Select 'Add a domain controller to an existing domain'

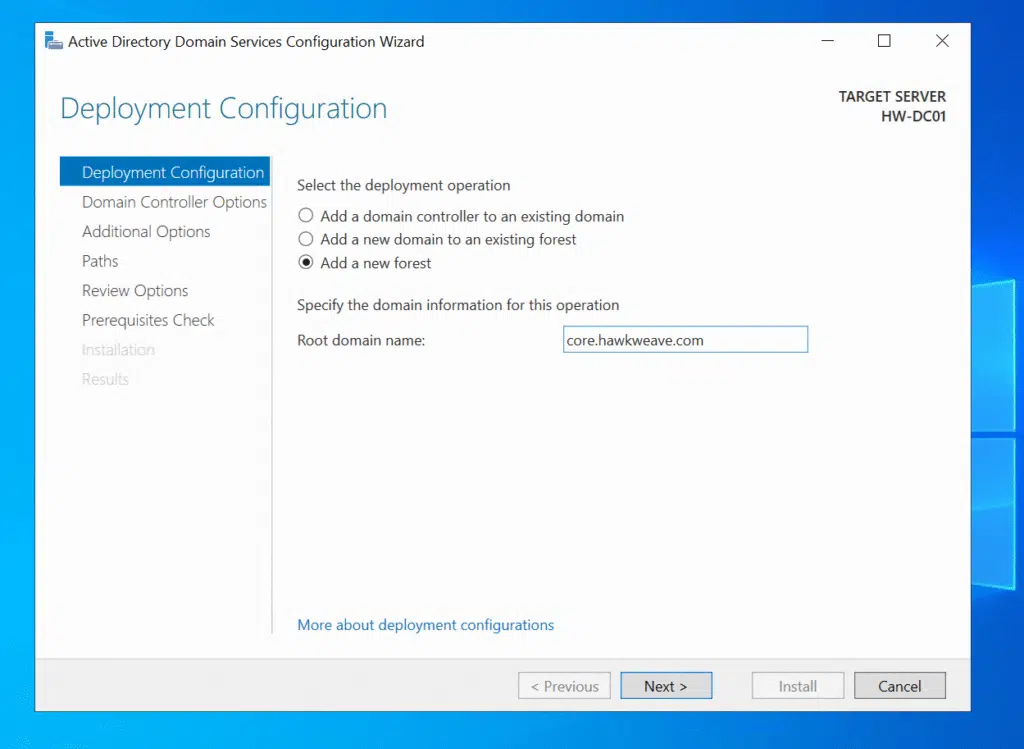[306, 216]
